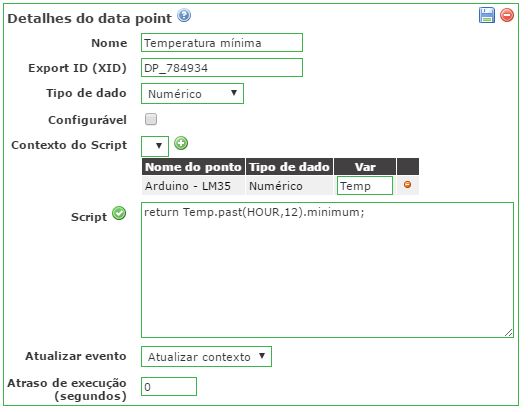Select the Nome do ponto column header
Viewport: 528px width, 412px height.
tap(193, 167)
